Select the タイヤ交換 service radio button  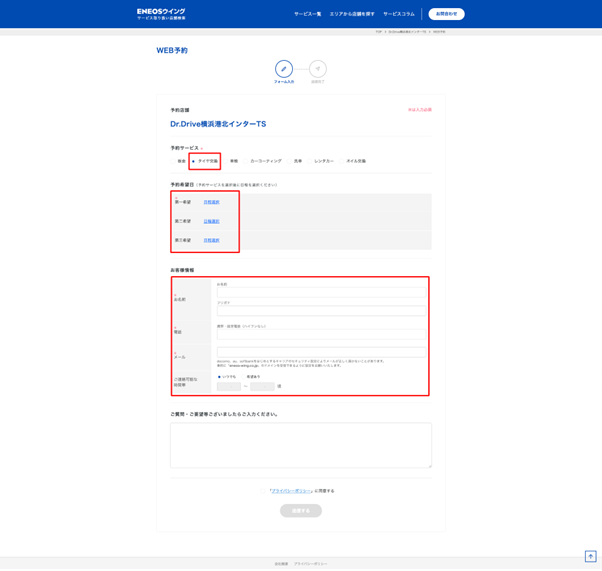[x=194, y=161]
